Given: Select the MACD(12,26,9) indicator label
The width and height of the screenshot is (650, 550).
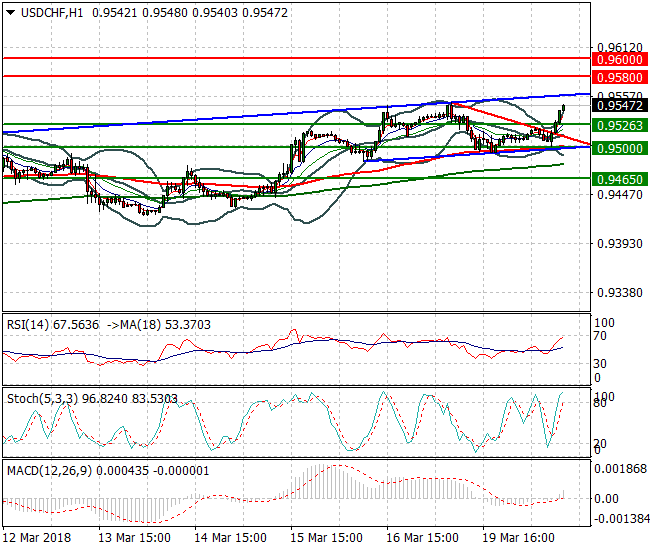Looking at the screenshot, I should pos(49,471).
